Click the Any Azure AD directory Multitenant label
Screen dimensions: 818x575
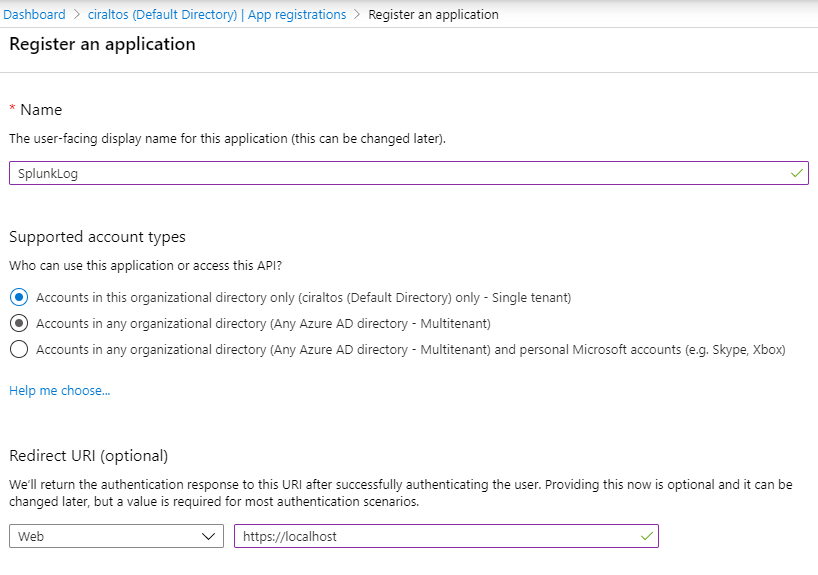(x=263, y=324)
